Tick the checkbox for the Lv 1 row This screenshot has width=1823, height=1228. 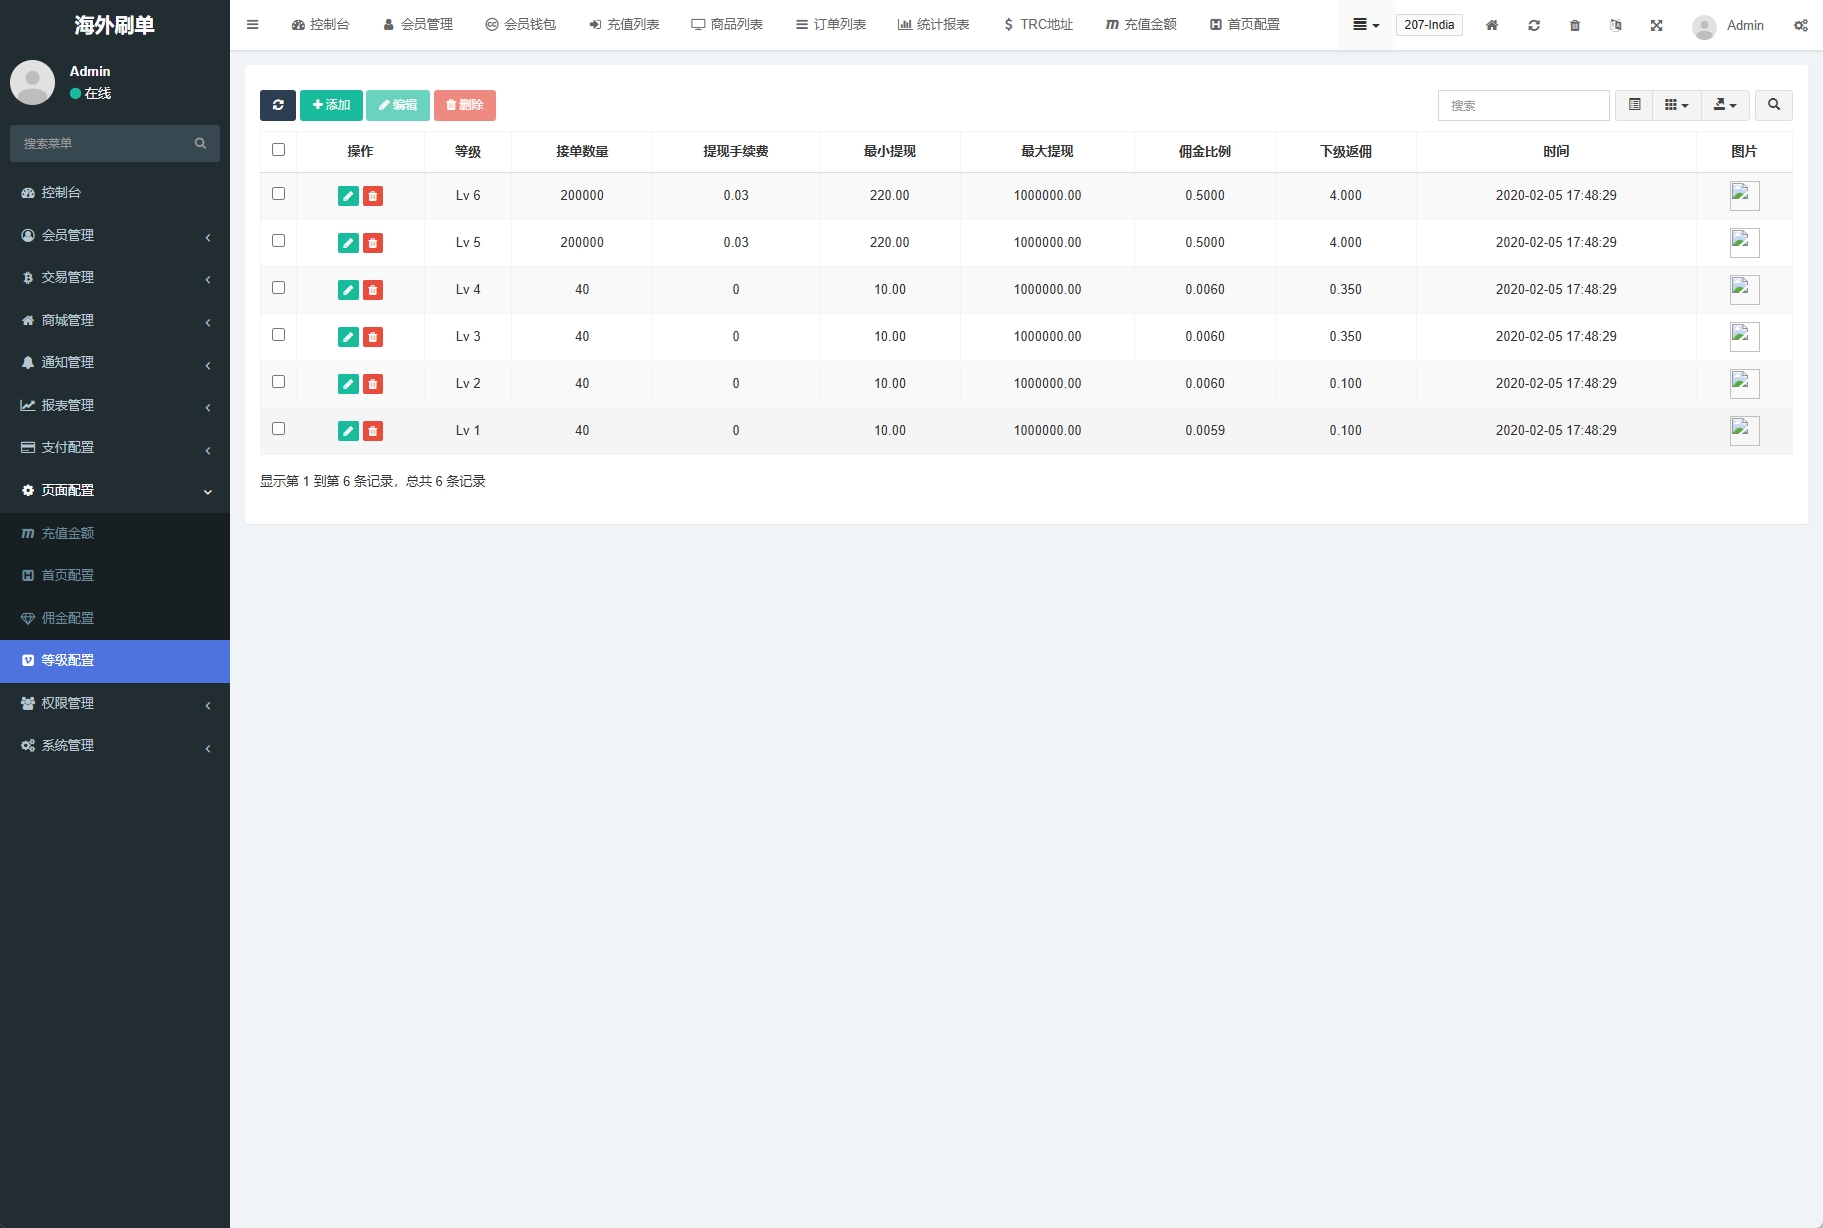pyautogui.click(x=278, y=429)
